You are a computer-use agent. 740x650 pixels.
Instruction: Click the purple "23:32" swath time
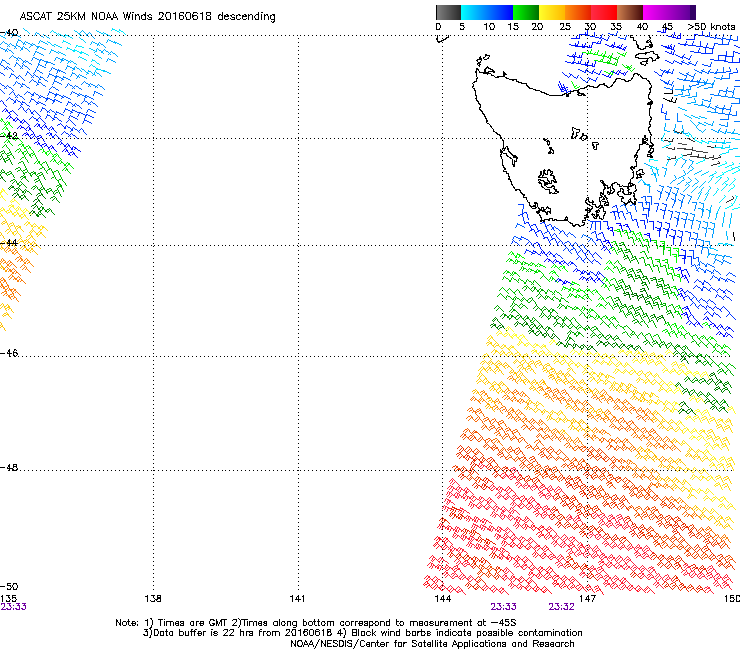pyautogui.click(x=562, y=607)
